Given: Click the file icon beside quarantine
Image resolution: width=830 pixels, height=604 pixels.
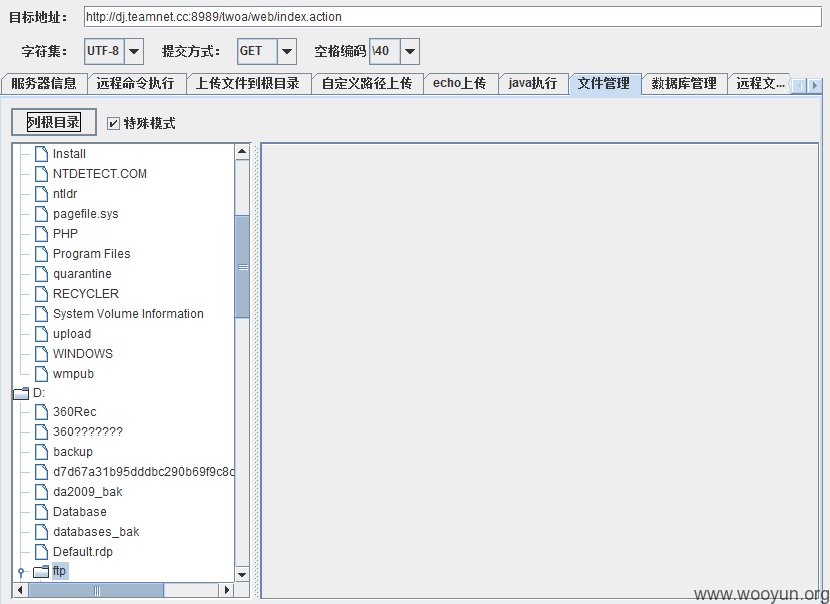Looking at the screenshot, I should [41, 274].
